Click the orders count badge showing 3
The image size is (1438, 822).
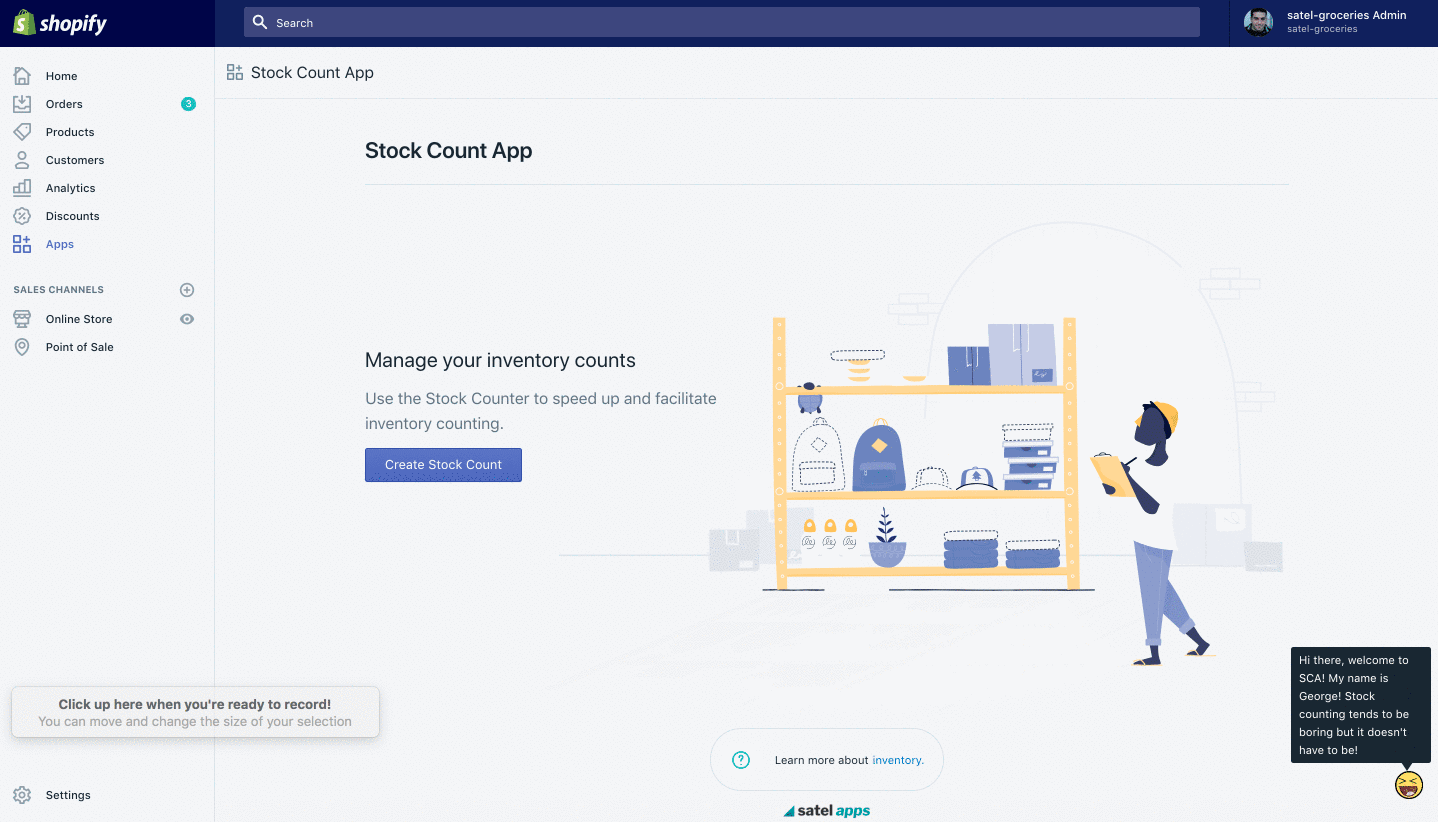point(188,104)
